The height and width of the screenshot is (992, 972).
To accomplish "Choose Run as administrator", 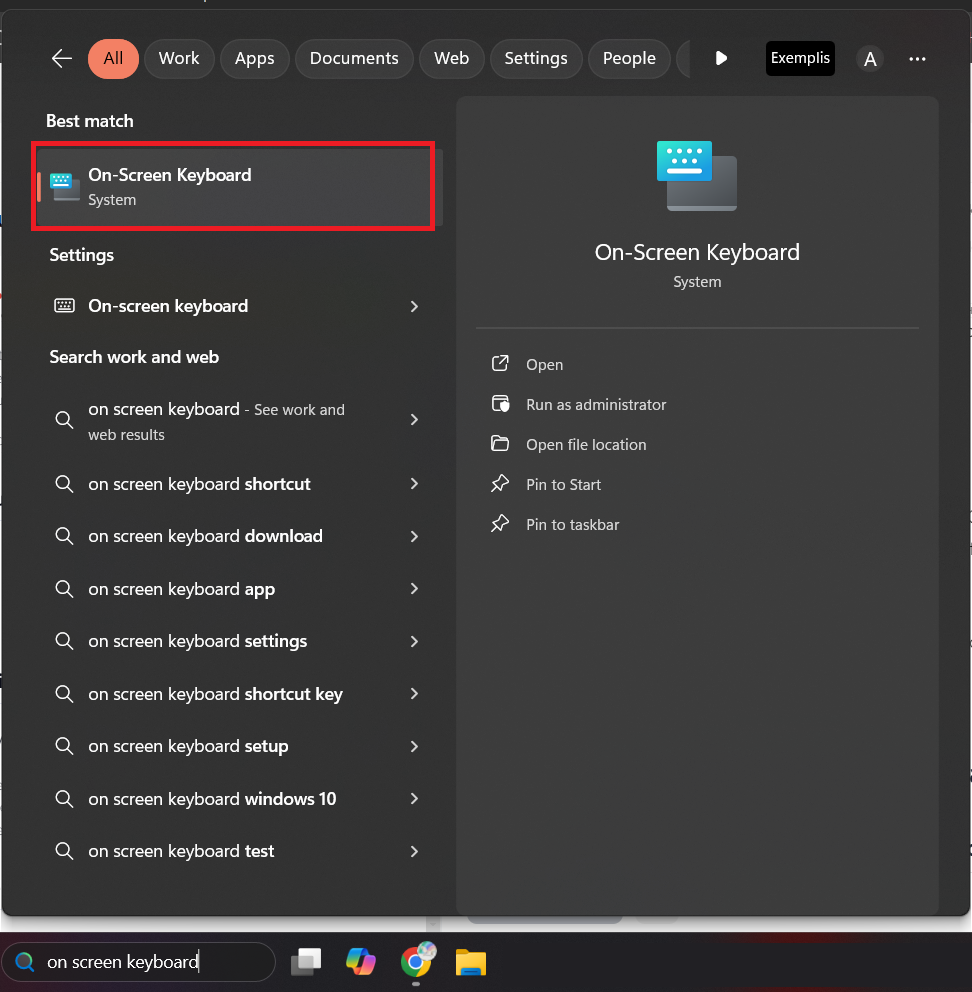I will 596,405.
